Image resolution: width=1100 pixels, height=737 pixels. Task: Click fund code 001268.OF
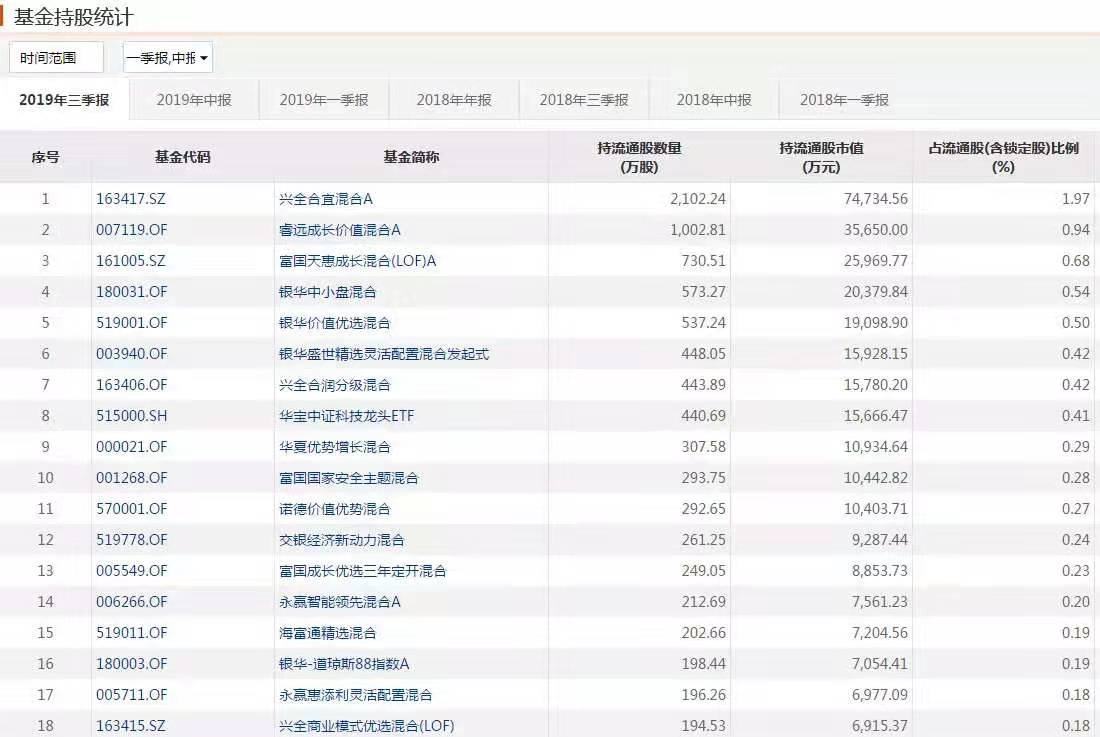(x=132, y=478)
